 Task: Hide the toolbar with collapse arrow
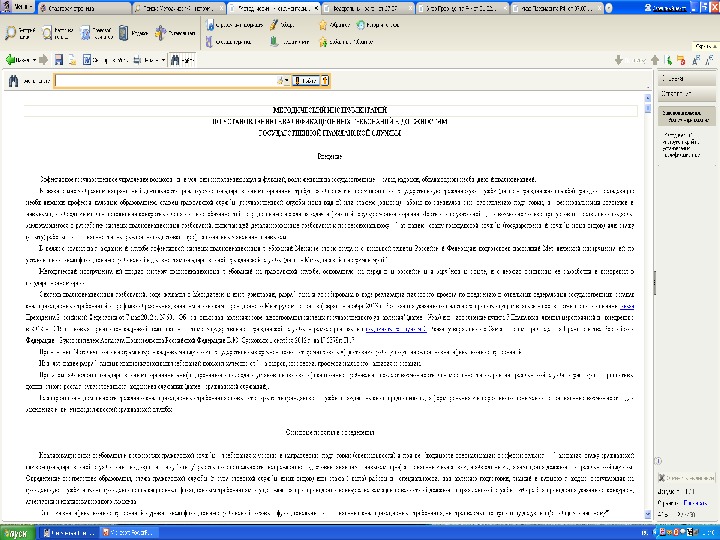click(x=705, y=46)
